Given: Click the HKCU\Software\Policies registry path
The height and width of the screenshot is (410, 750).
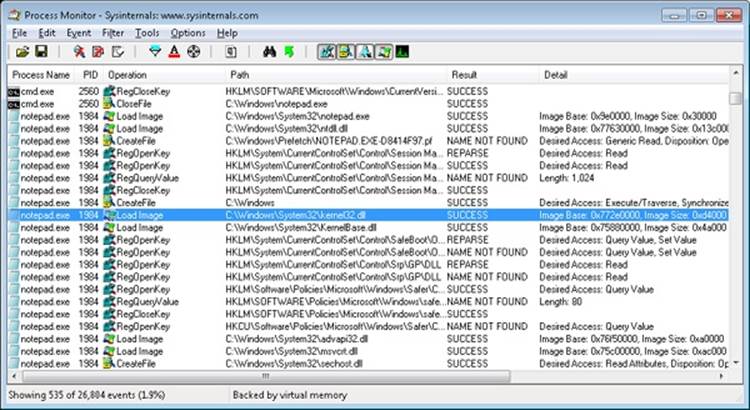Looking at the screenshot, I should (335, 327).
